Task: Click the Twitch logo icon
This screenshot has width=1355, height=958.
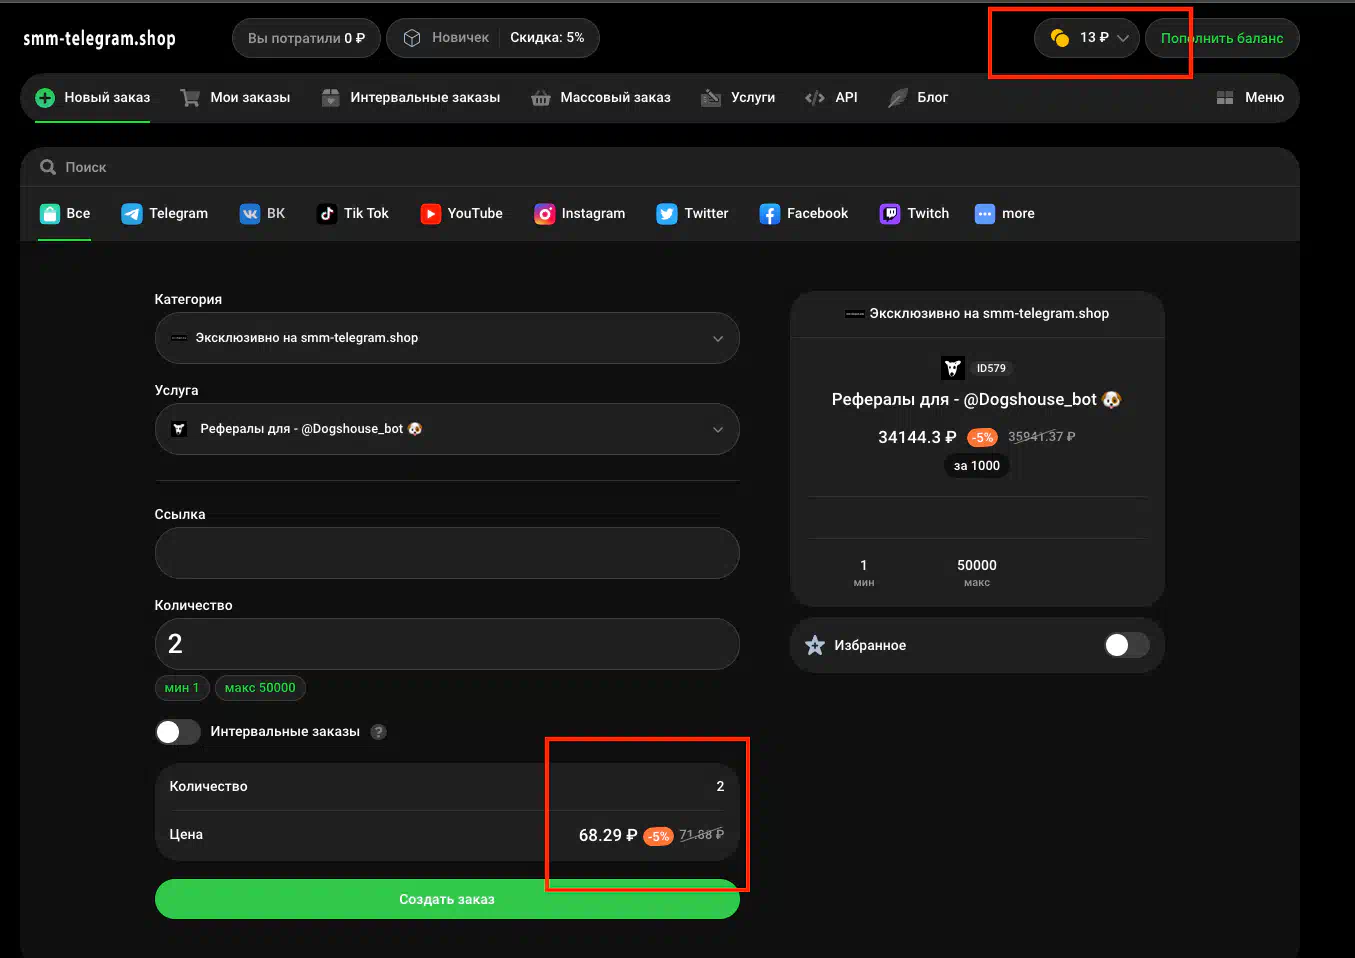Action: tap(890, 214)
